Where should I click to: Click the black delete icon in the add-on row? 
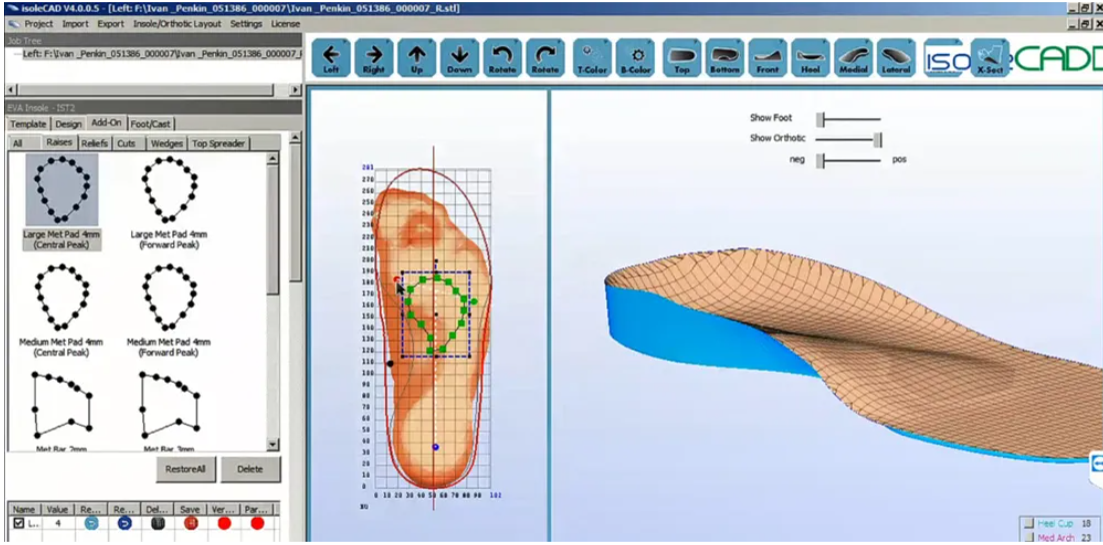[158, 523]
